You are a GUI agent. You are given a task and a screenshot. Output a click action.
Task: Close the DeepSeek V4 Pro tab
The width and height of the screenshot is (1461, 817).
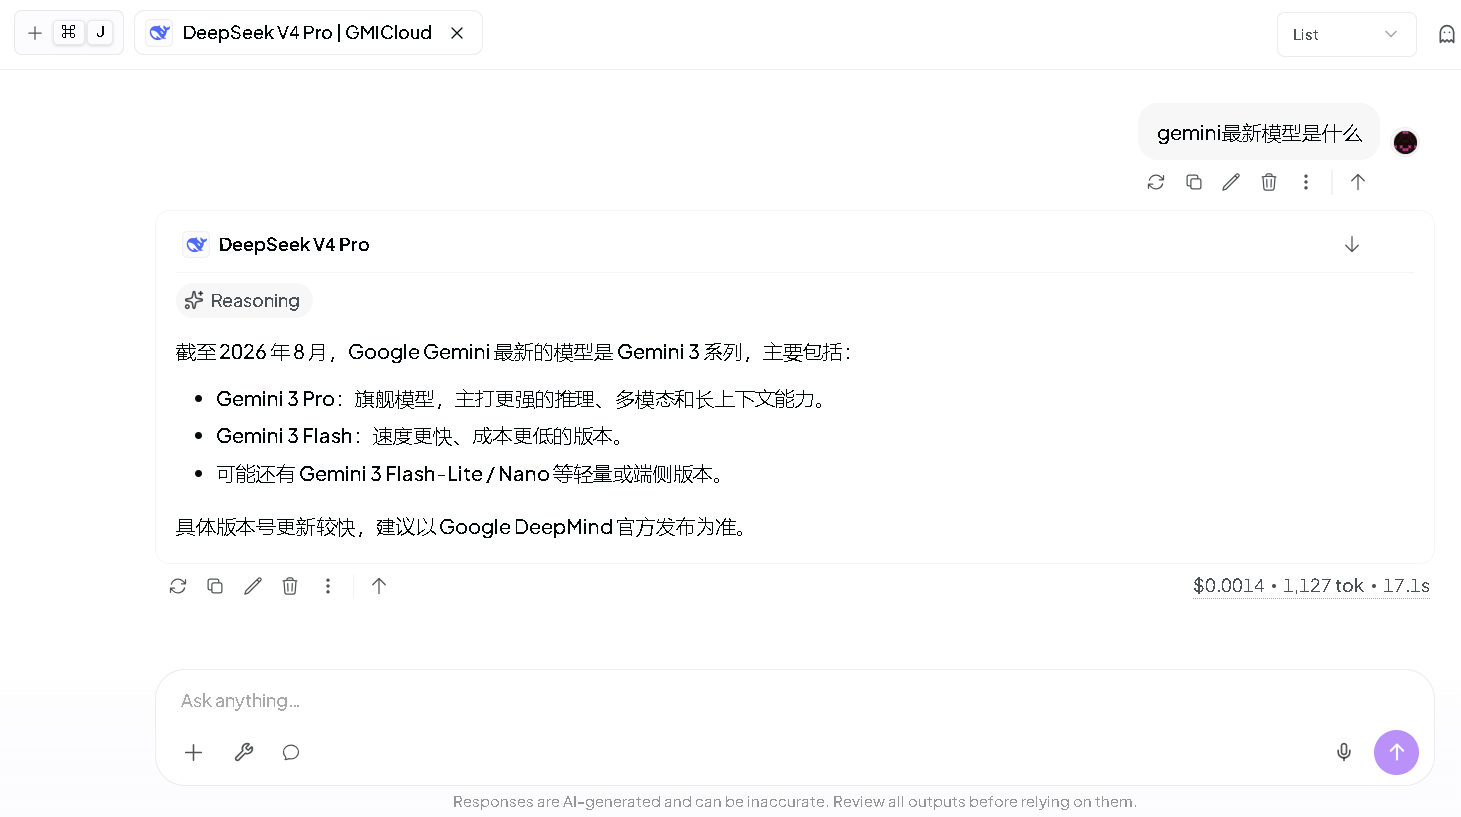click(x=457, y=33)
